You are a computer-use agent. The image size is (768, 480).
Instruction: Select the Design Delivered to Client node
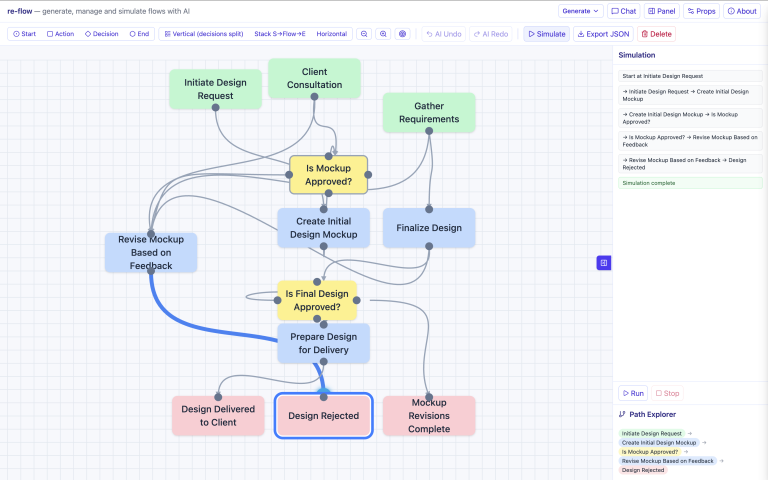click(x=218, y=415)
